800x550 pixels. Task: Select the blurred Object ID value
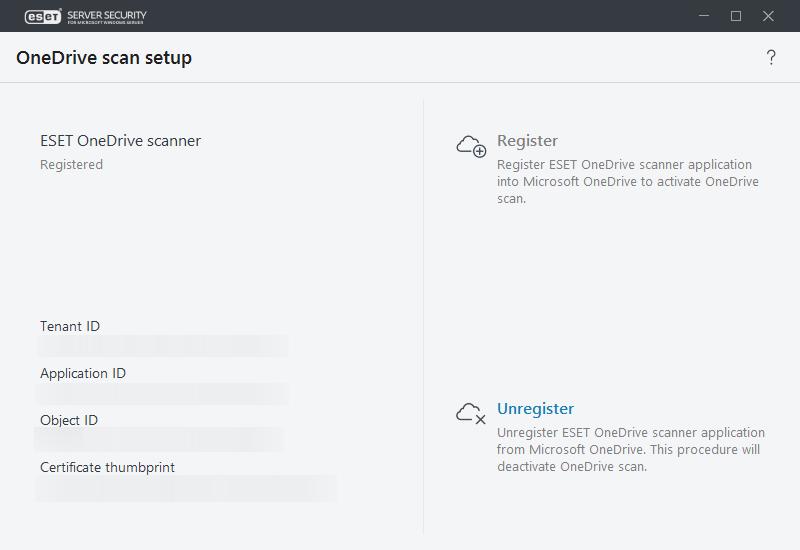click(x=160, y=440)
